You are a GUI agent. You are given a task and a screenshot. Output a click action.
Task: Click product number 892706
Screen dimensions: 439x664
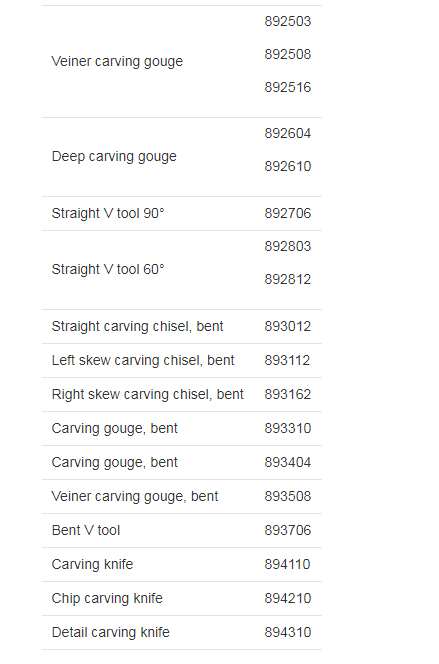pyautogui.click(x=287, y=213)
